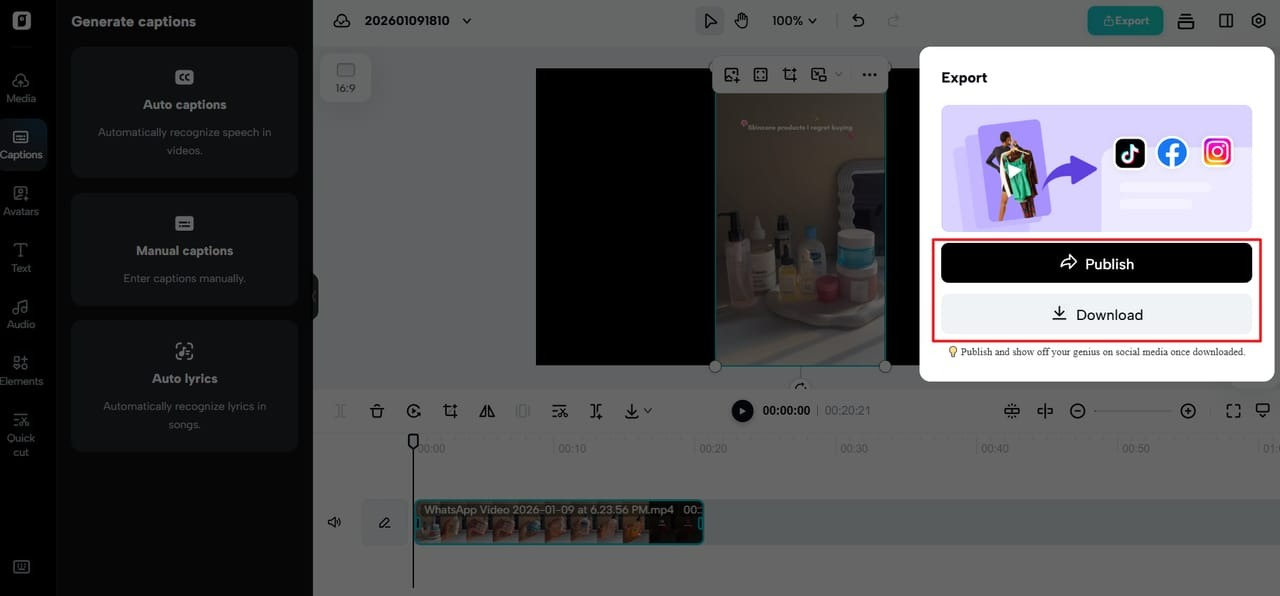Open the download options chevron in timeline toolbar
Viewport: 1280px width, 596px height.
click(650, 411)
